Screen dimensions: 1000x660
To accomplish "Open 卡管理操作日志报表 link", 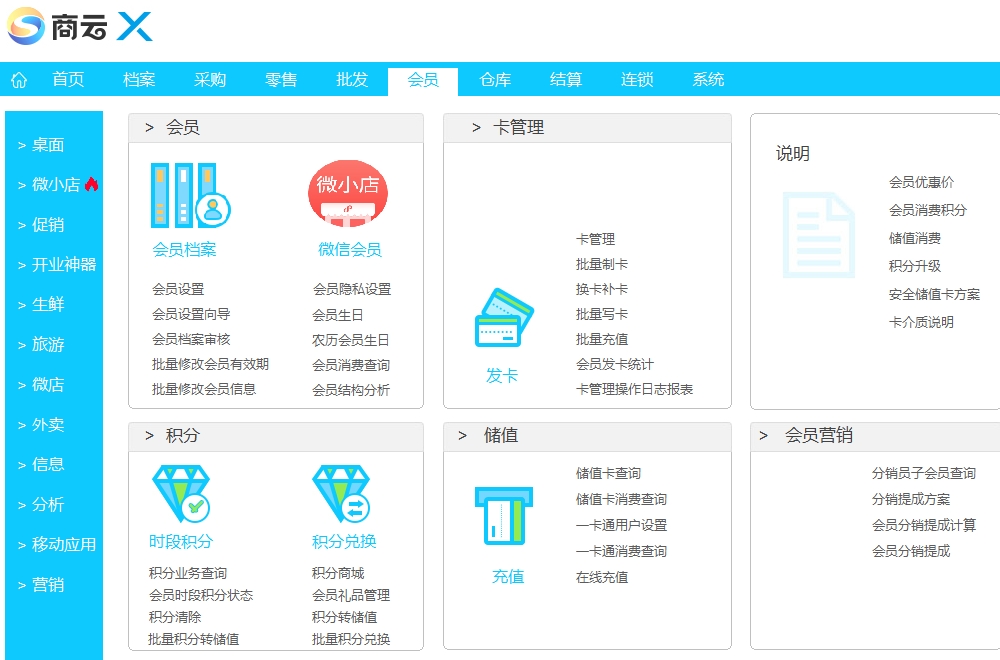I will 635,389.
